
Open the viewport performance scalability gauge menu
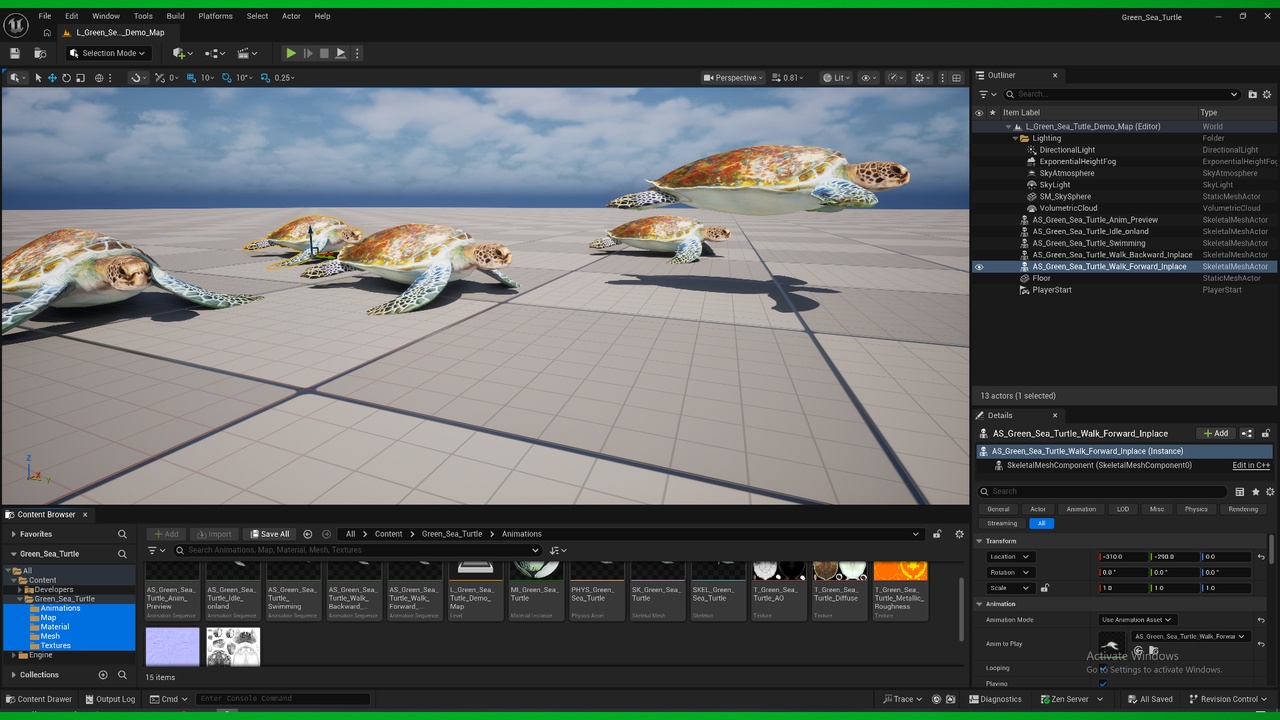coord(895,78)
